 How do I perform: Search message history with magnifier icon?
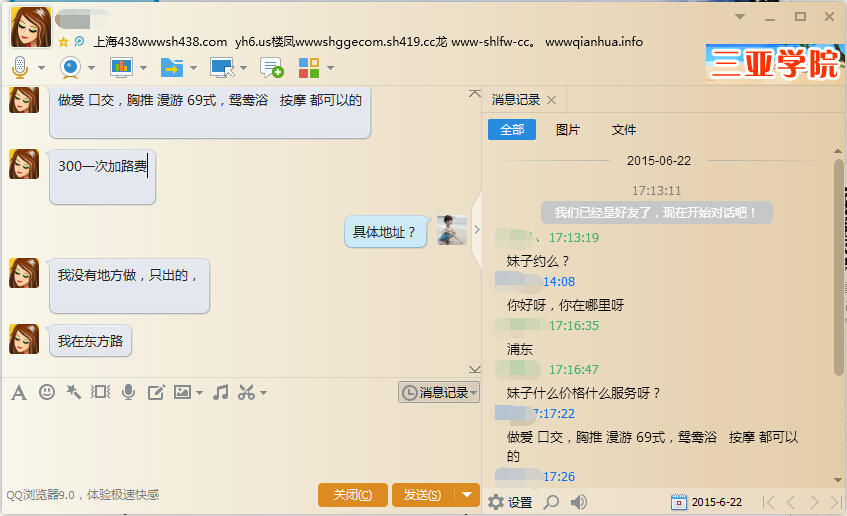coord(552,502)
